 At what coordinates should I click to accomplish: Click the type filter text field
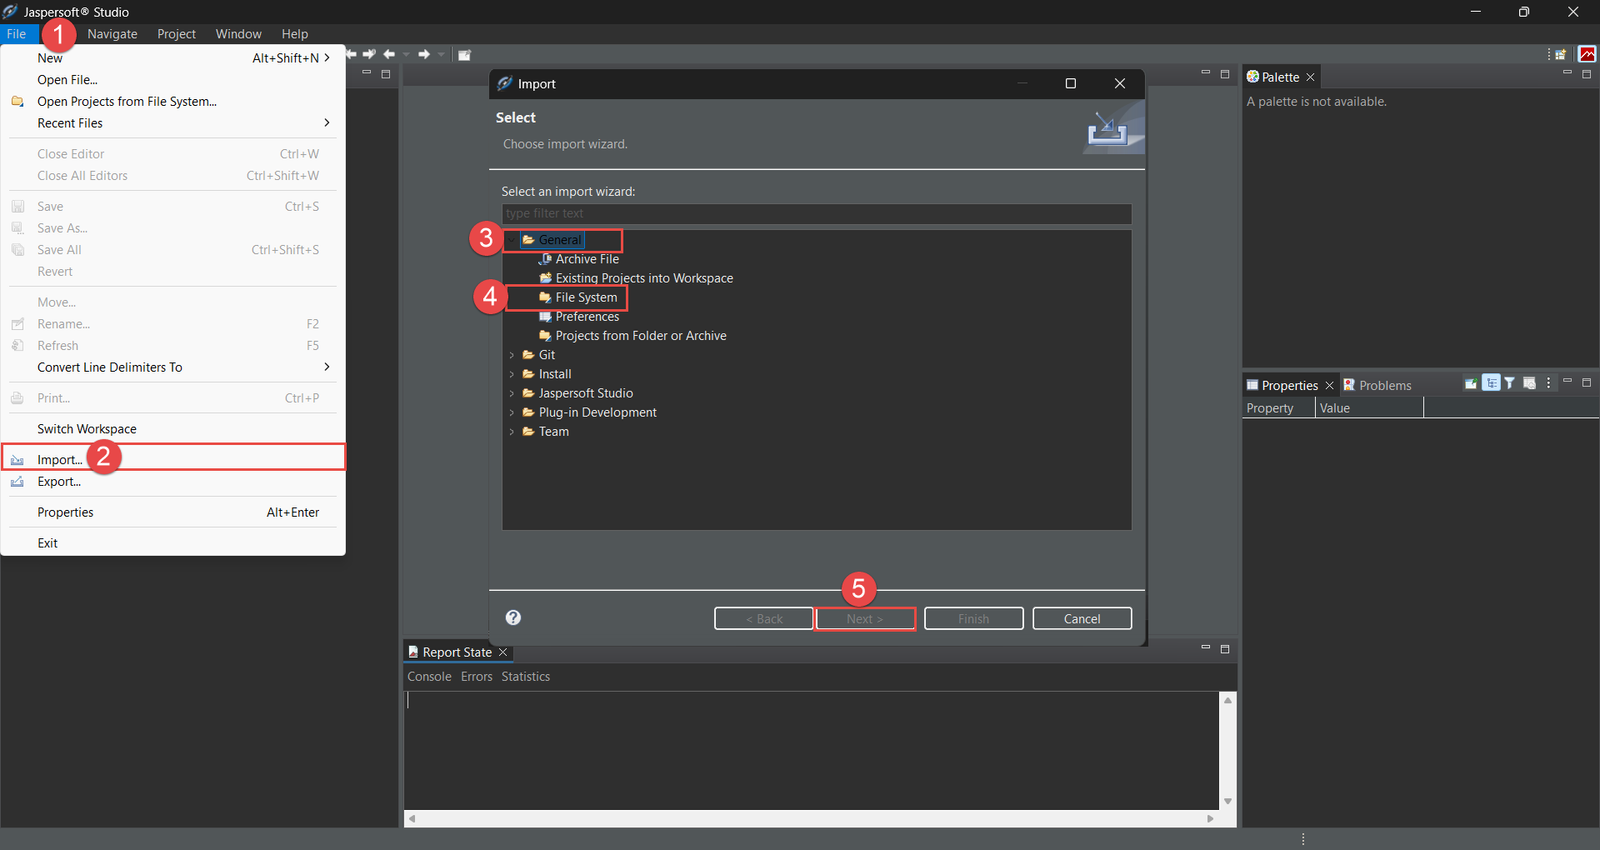(816, 214)
